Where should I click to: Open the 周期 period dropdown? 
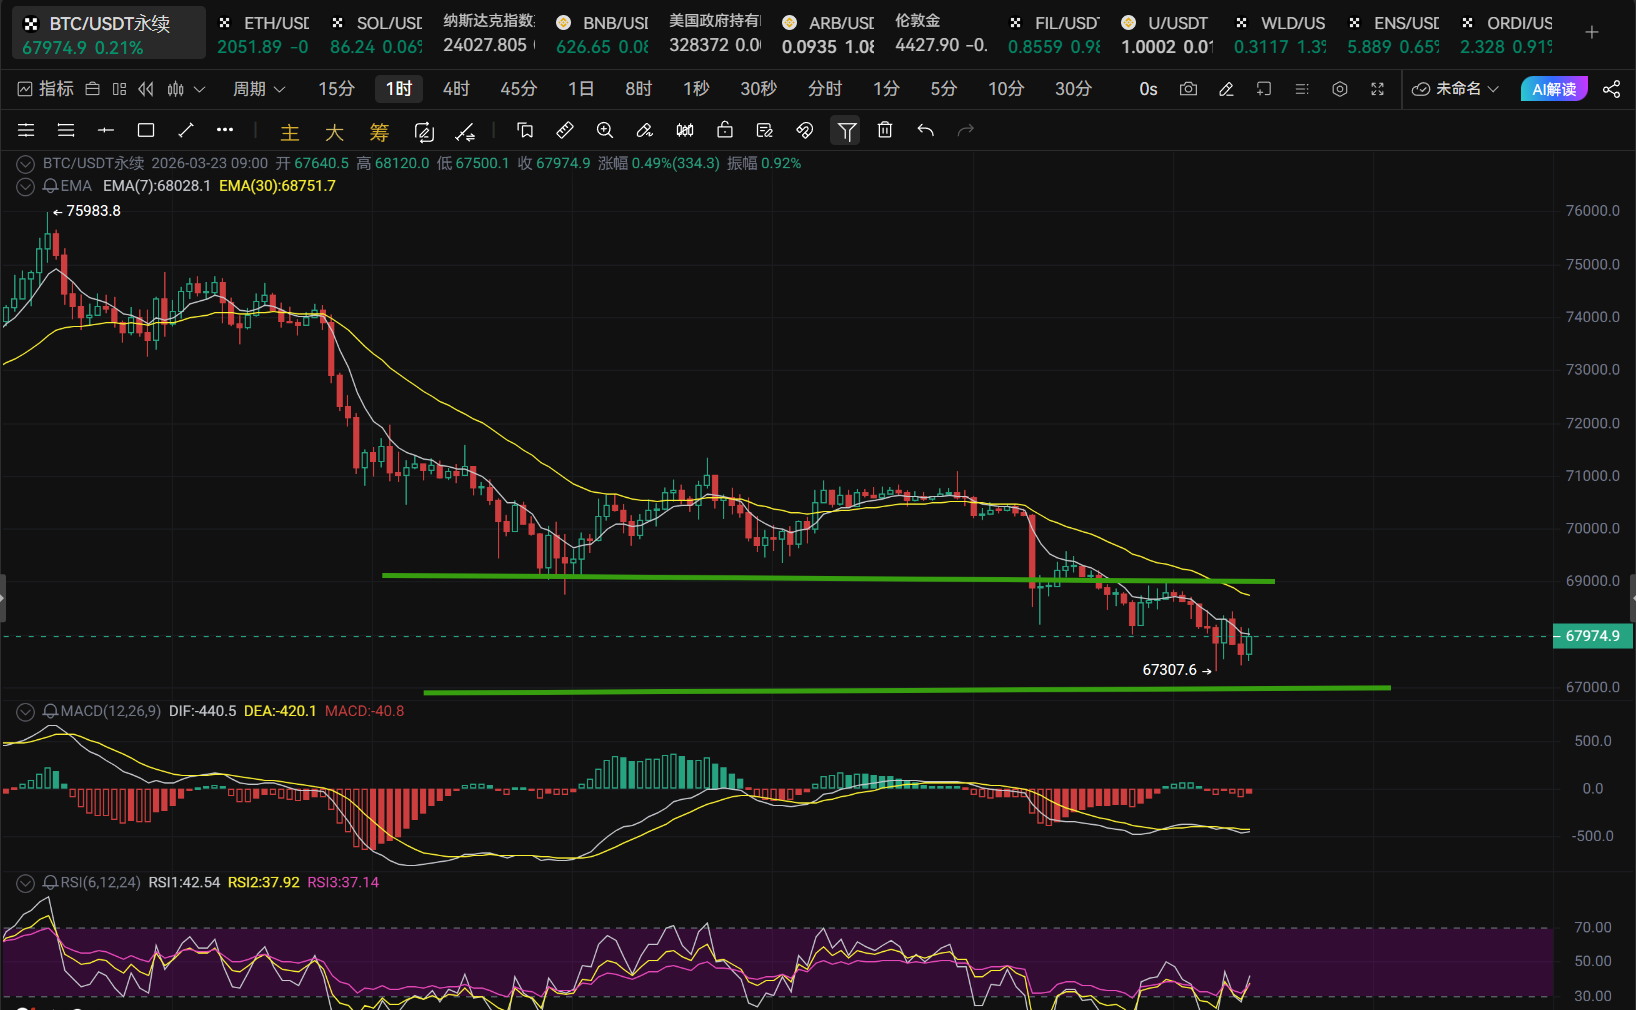(259, 89)
